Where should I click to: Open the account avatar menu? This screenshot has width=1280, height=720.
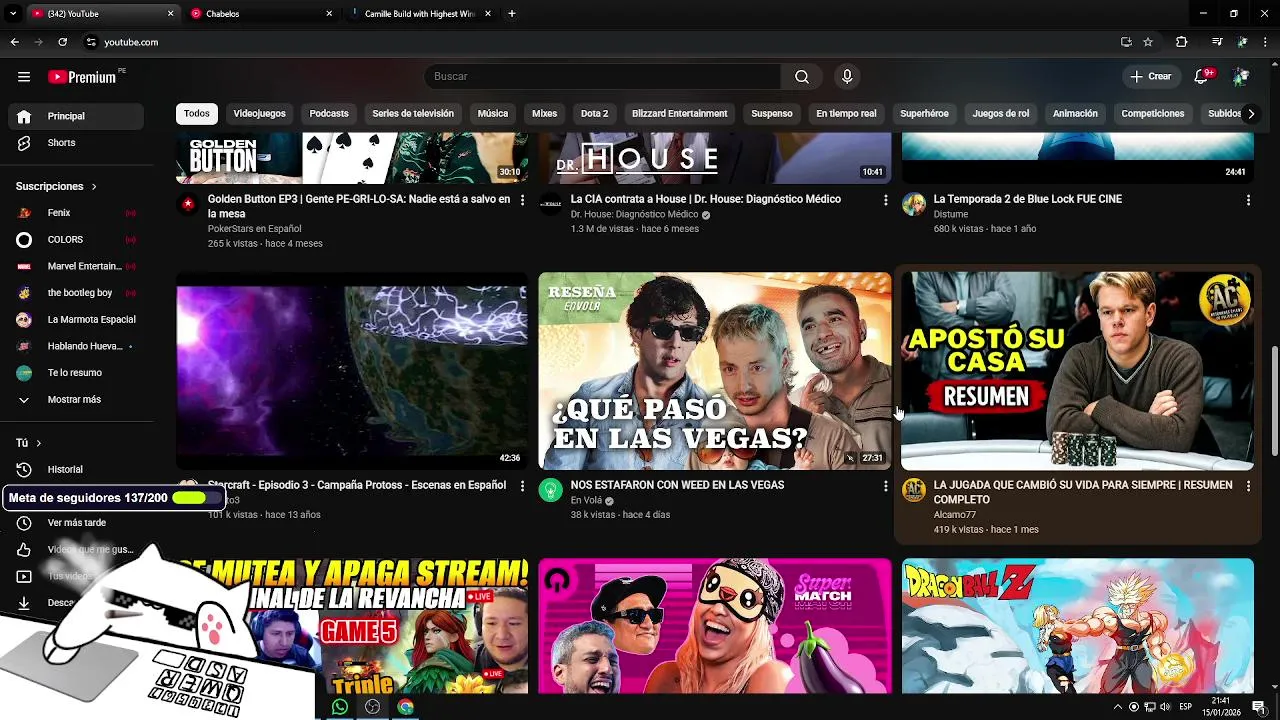pos(1241,77)
